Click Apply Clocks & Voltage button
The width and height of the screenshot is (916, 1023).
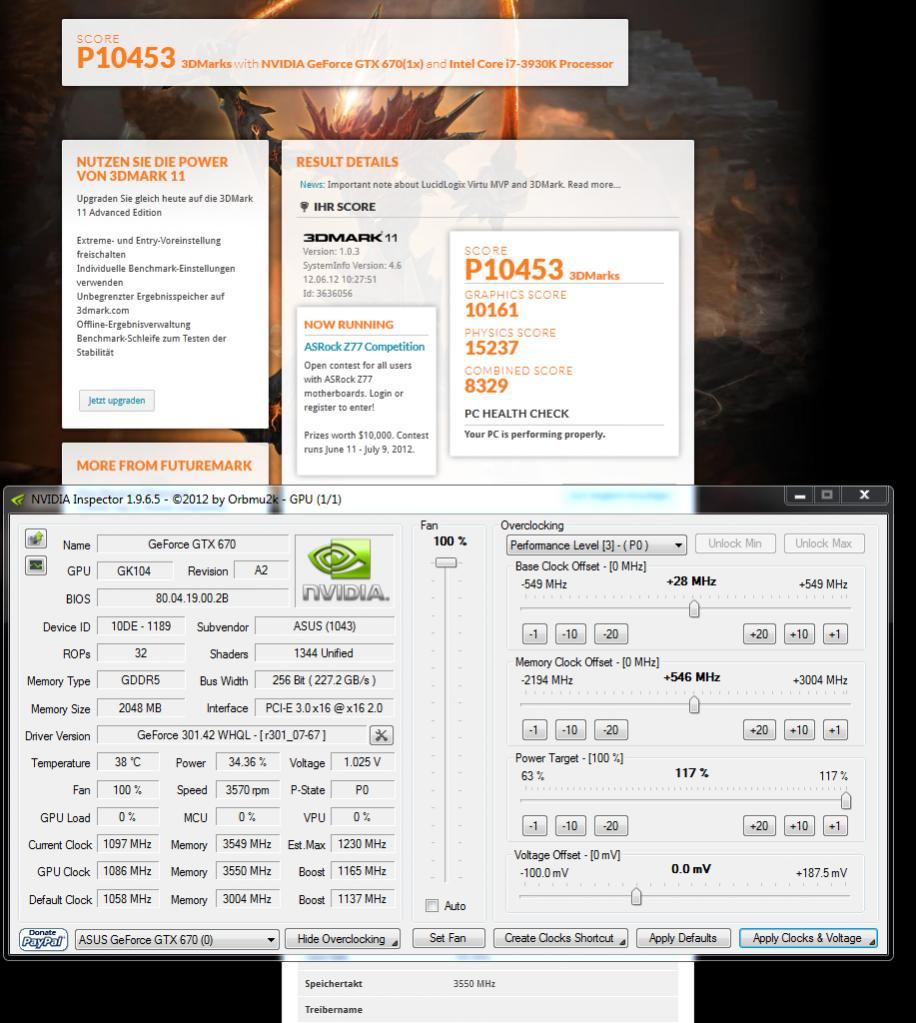[808, 938]
